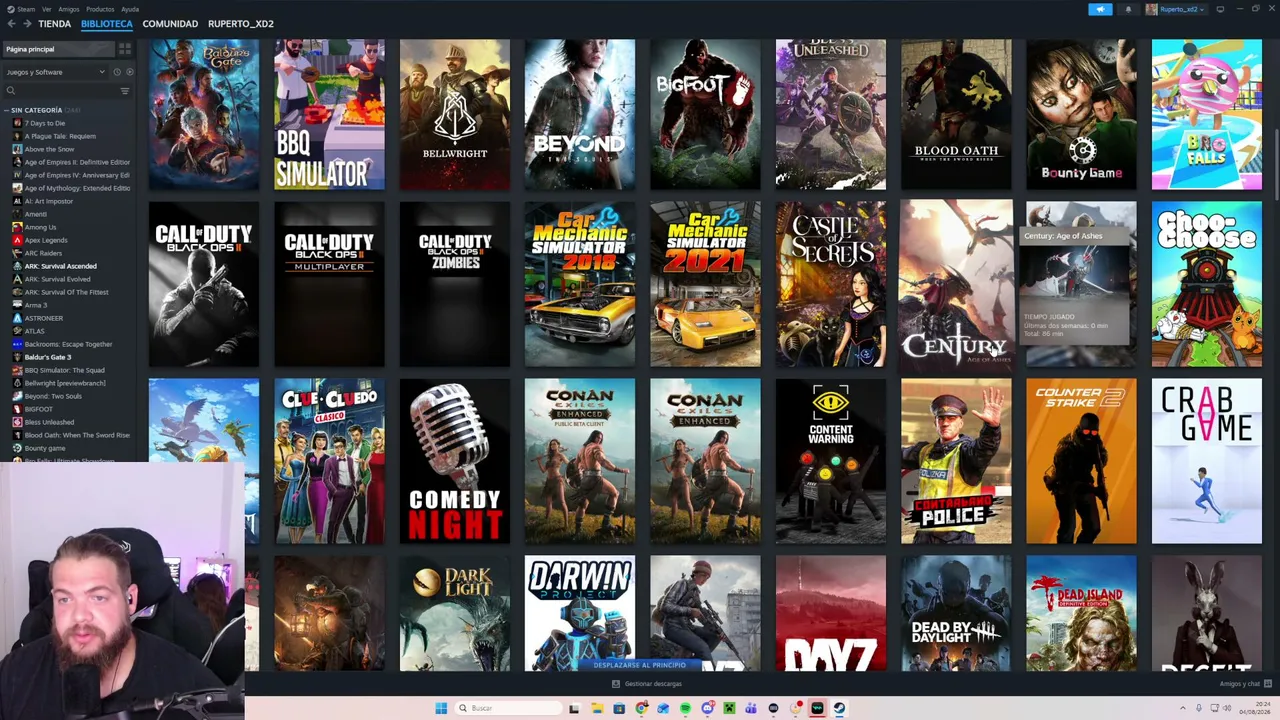Open the Minecraft icon in the taskbar
Image resolution: width=1280 pixels, height=720 pixels.
(729, 708)
